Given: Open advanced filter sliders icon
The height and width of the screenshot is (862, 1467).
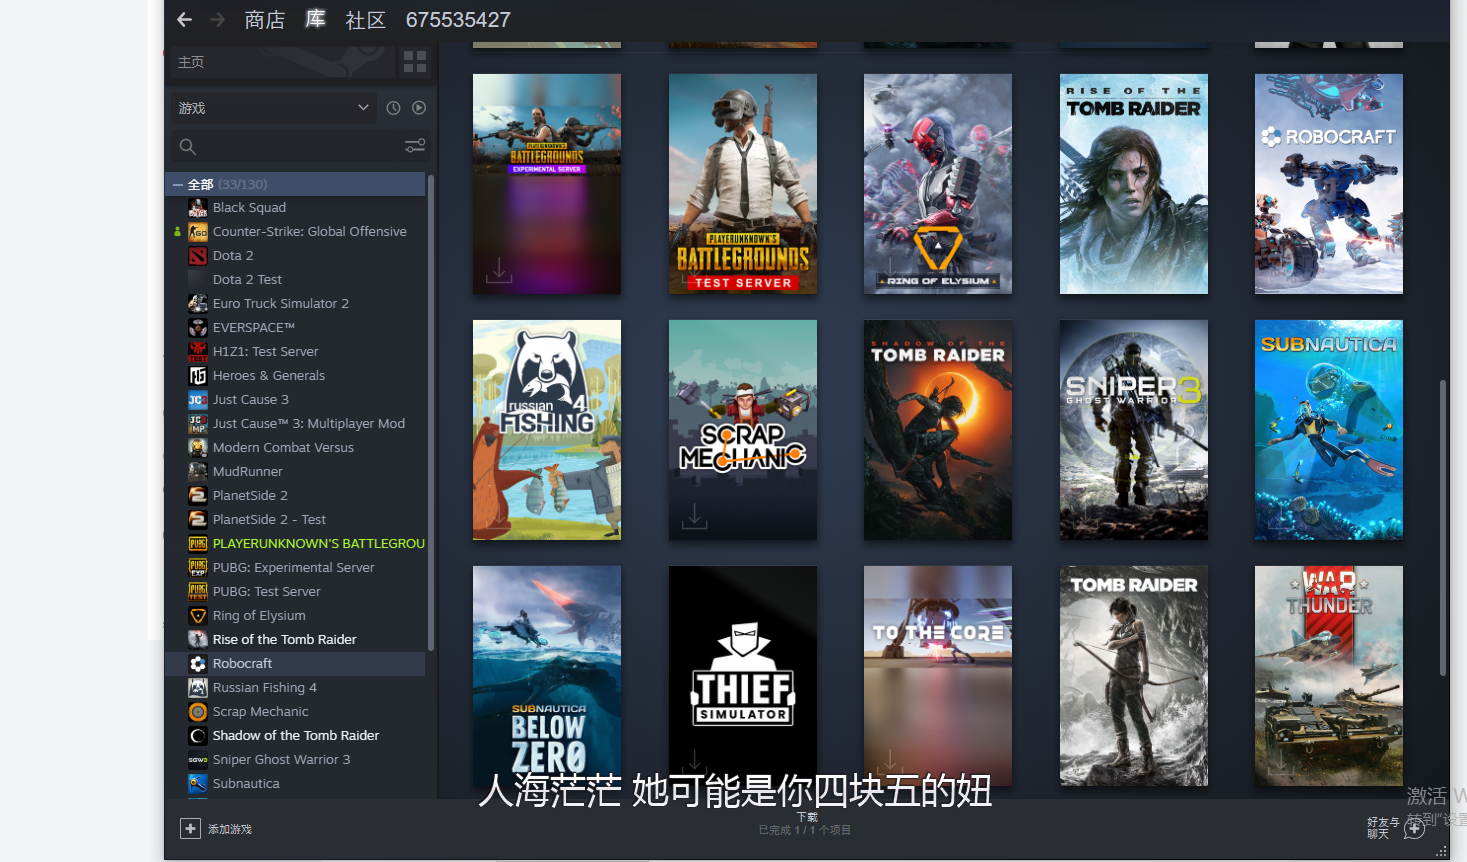Looking at the screenshot, I should click(x=415, y=147).
